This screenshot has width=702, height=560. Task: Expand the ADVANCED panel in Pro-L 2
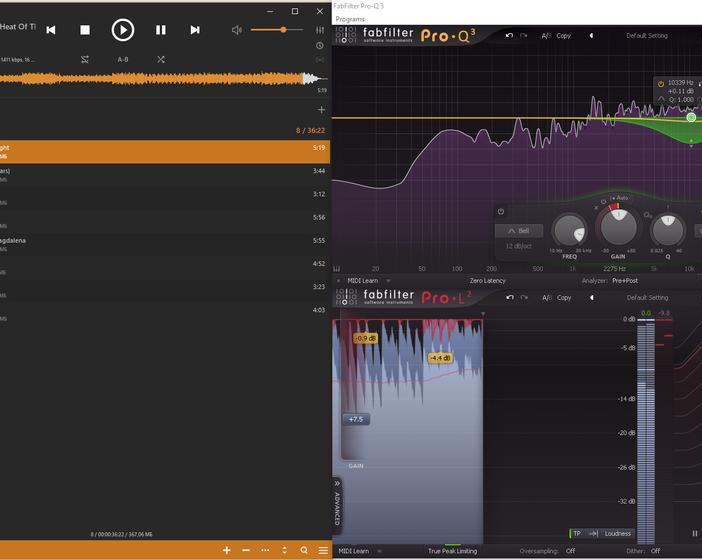tap(337, 504)
